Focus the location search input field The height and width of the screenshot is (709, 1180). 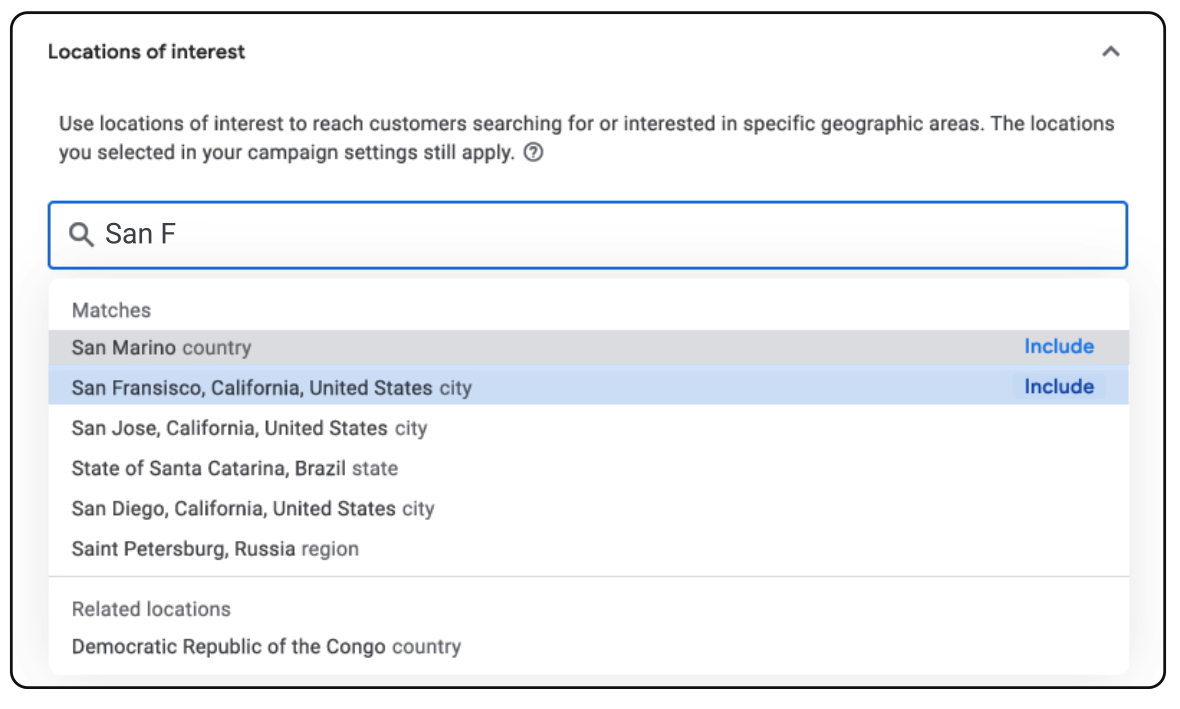(x=600, y=235)
